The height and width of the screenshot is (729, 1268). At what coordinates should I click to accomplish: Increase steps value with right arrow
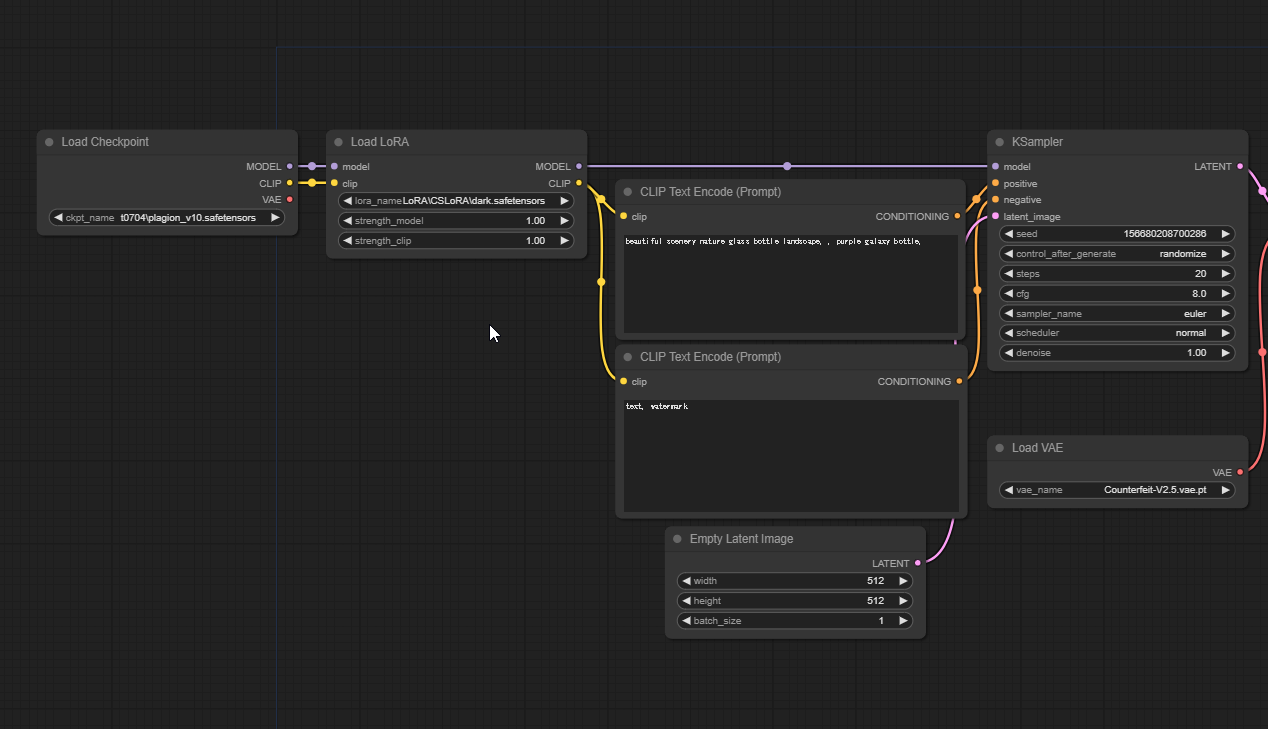click(1225, 274)
